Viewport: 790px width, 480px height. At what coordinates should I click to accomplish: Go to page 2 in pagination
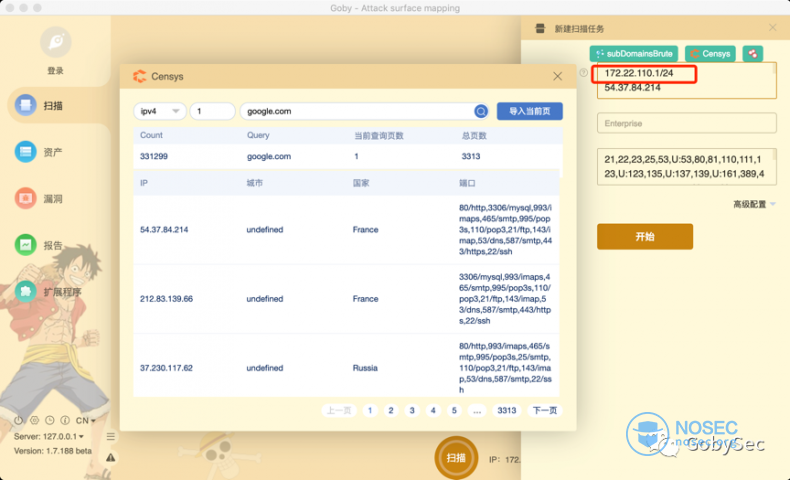point(391,410)
